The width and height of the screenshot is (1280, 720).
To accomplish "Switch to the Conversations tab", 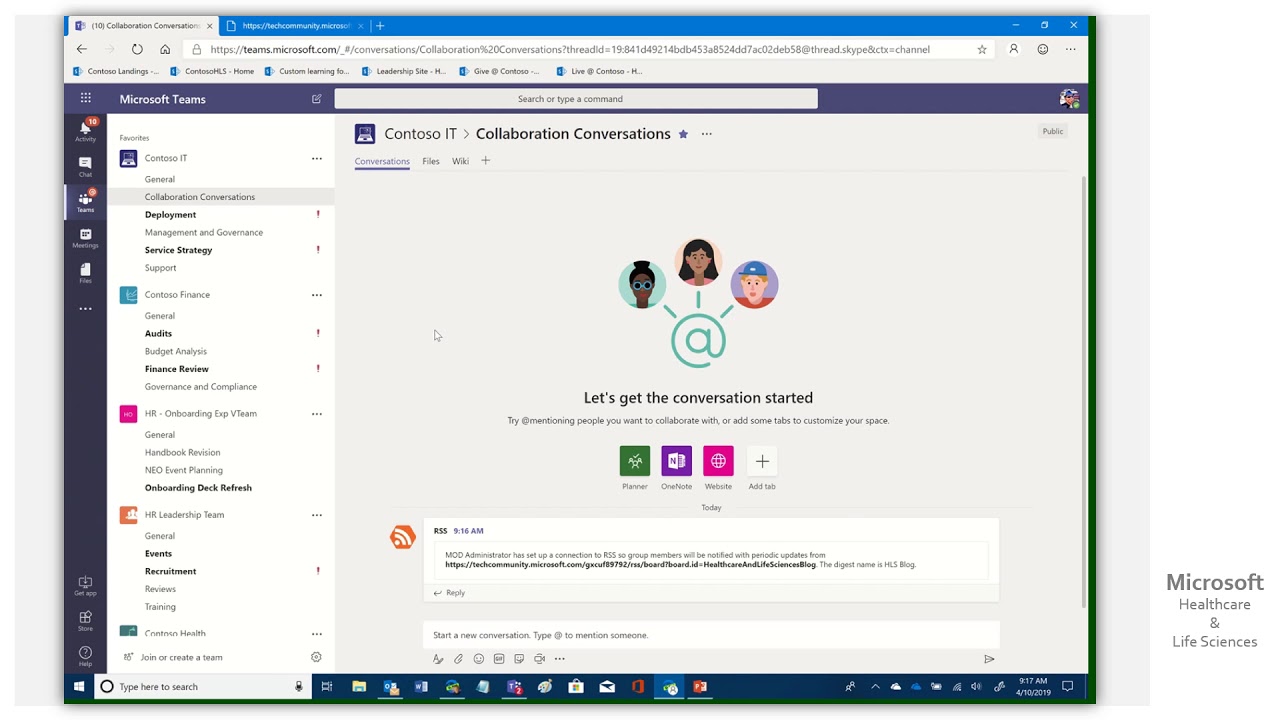I will point(382,161).
